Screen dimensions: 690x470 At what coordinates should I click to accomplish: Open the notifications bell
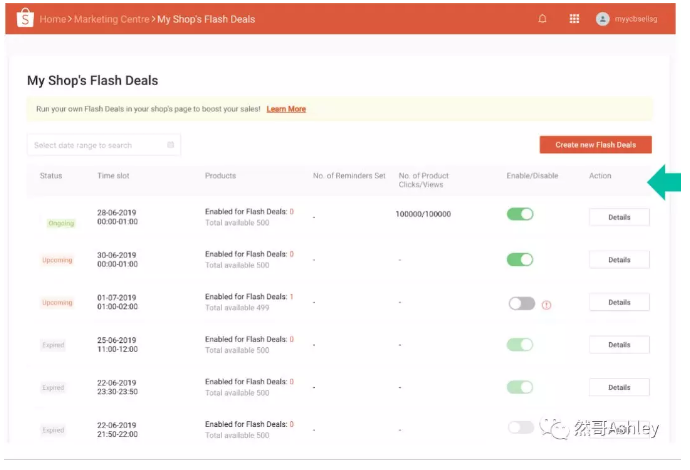[542, 19]
